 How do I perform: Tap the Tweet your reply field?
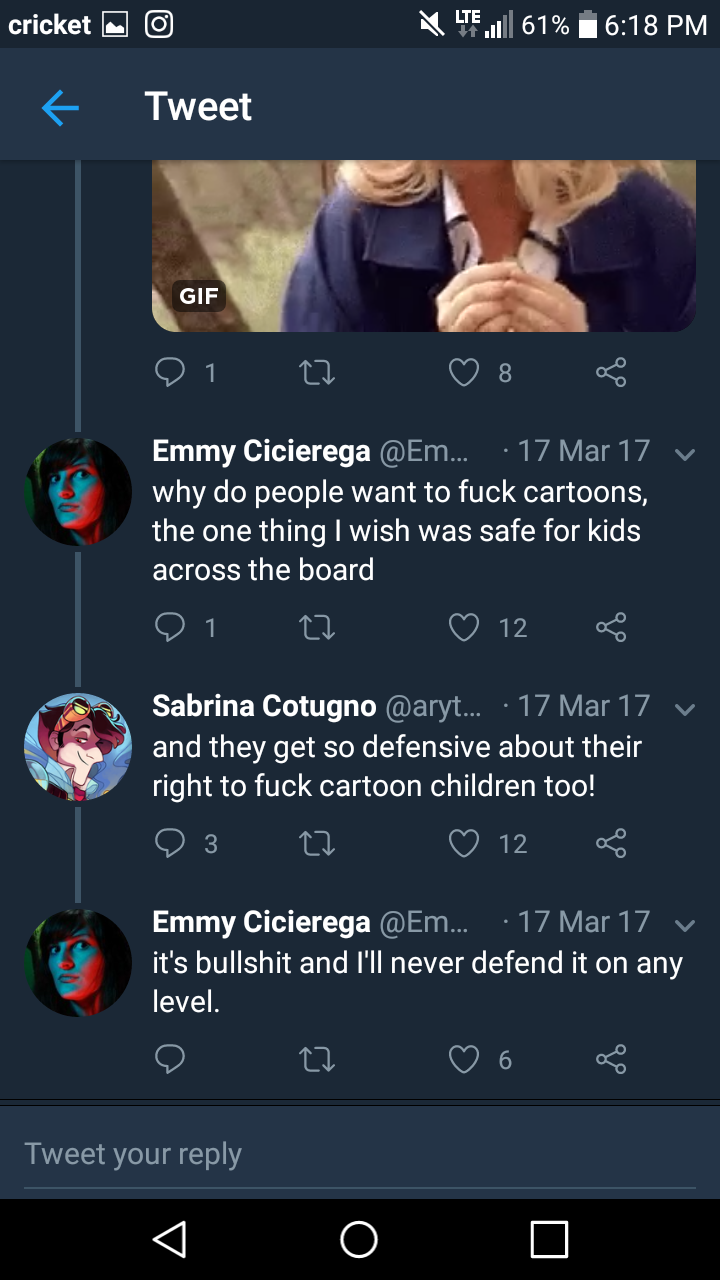tap(360, 1154)
